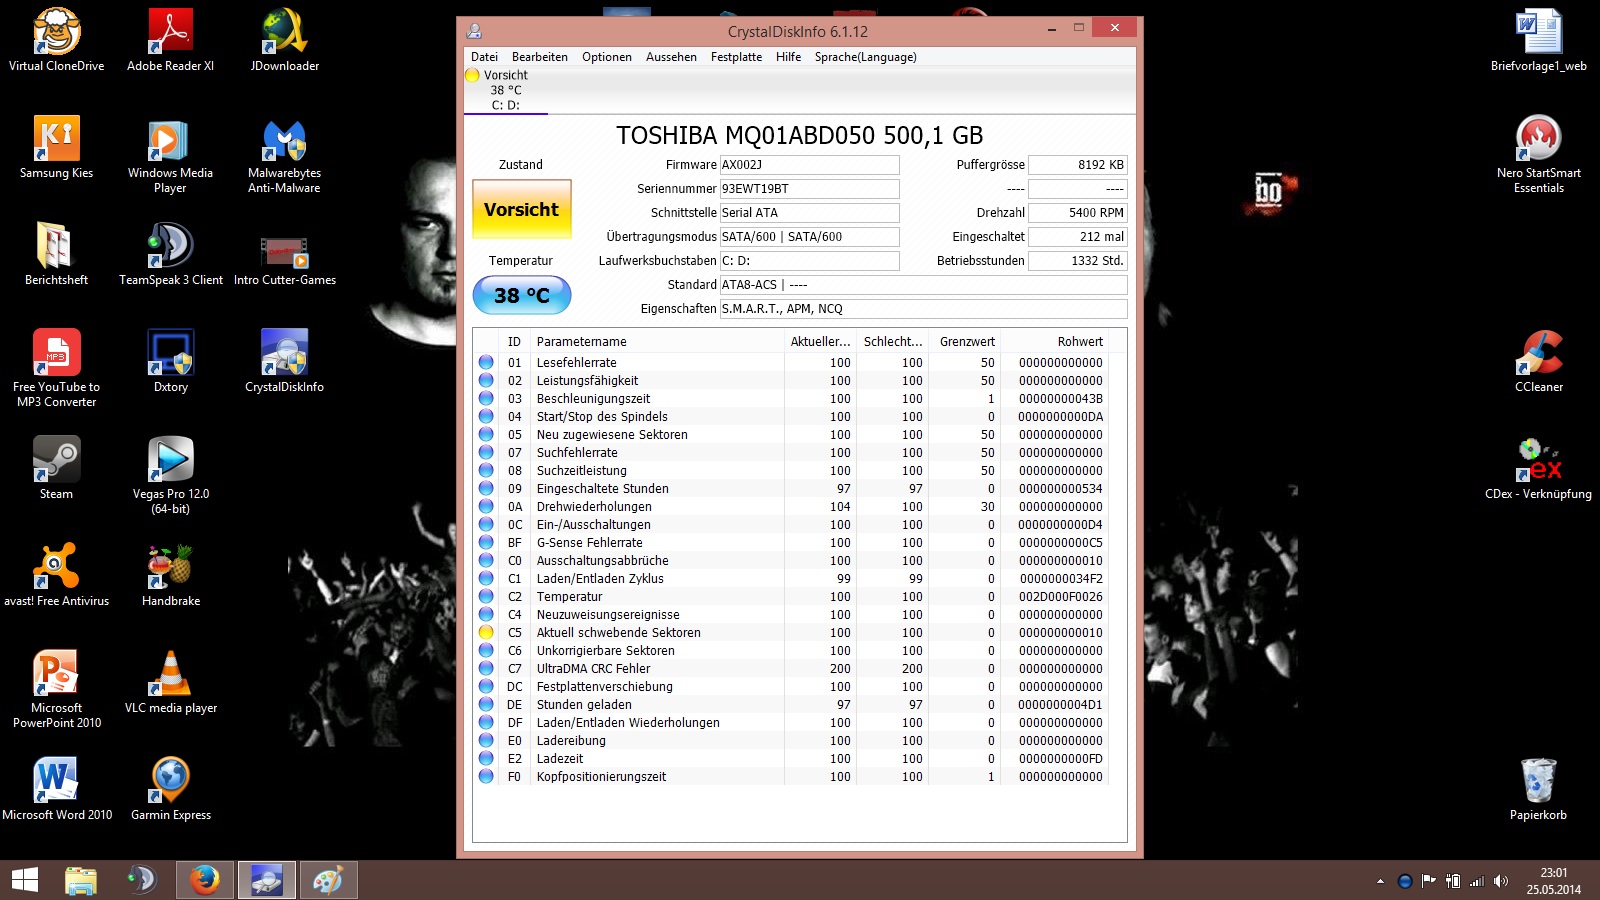Click the Betriebsstunden field 1332 Std.
This screenshot has width=1600, height=900.
1078,261
